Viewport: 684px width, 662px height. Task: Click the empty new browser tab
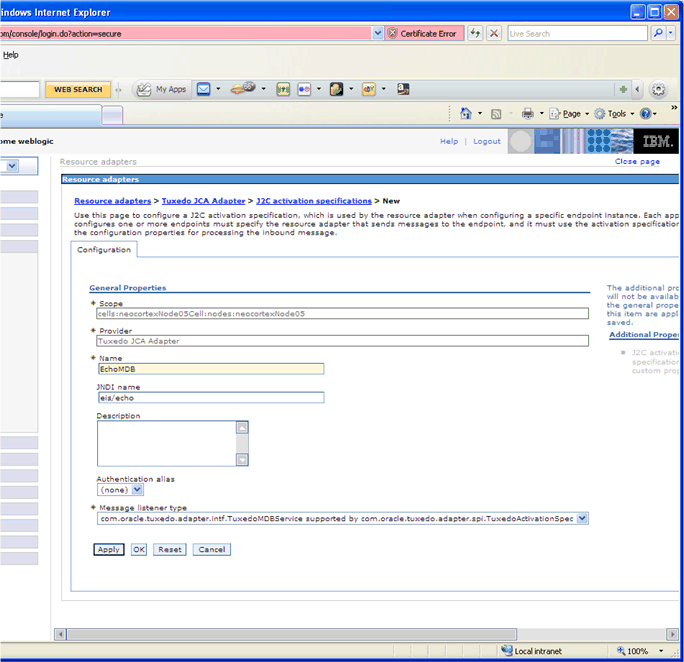tap(112, 115)
